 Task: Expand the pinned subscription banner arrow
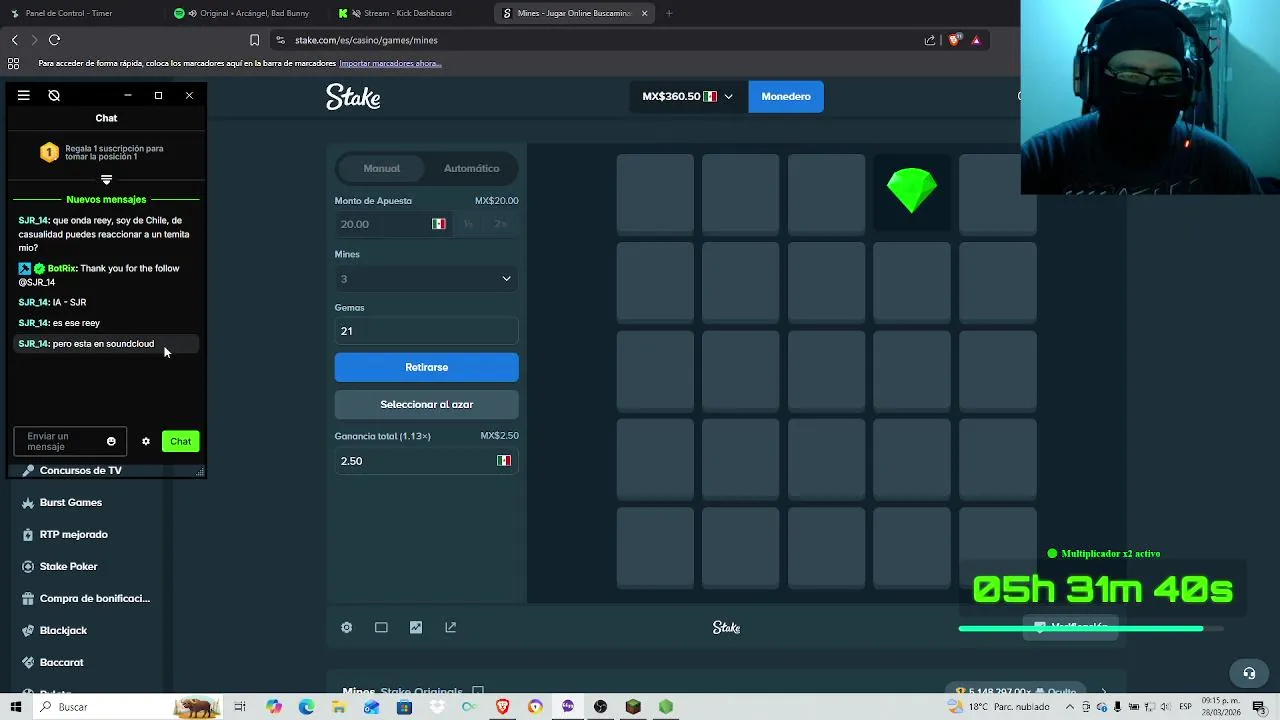click(x=106, y=180)
